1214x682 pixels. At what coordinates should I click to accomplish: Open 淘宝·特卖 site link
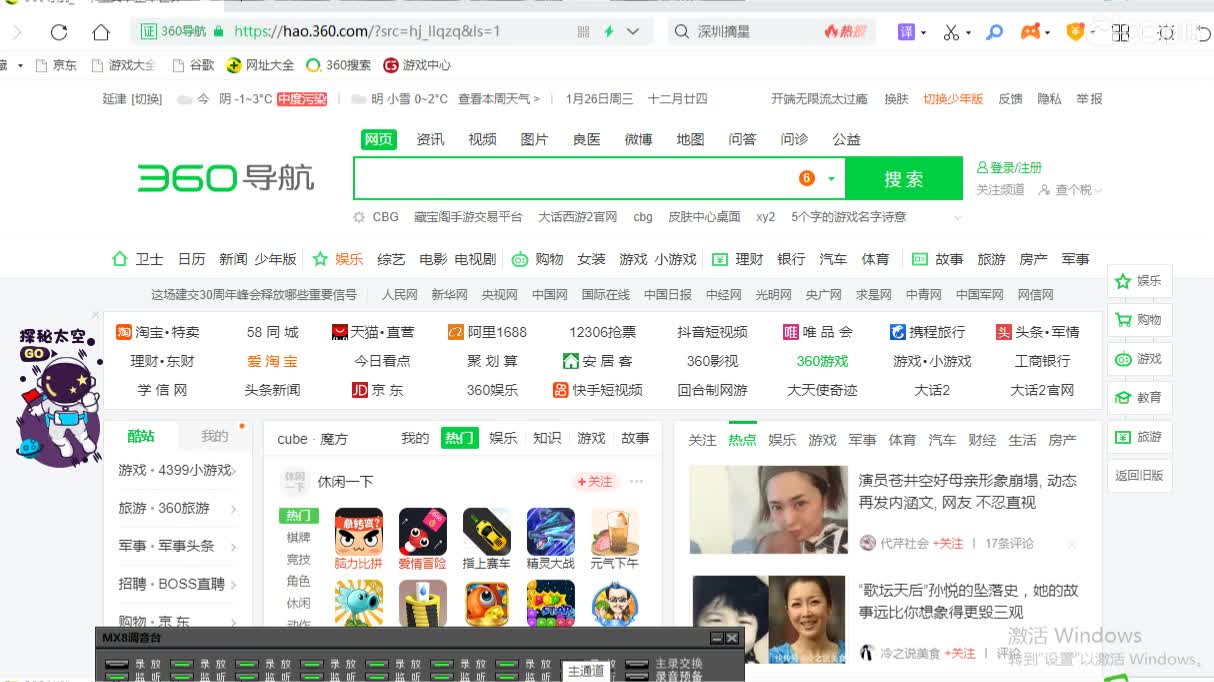[158, 332]
